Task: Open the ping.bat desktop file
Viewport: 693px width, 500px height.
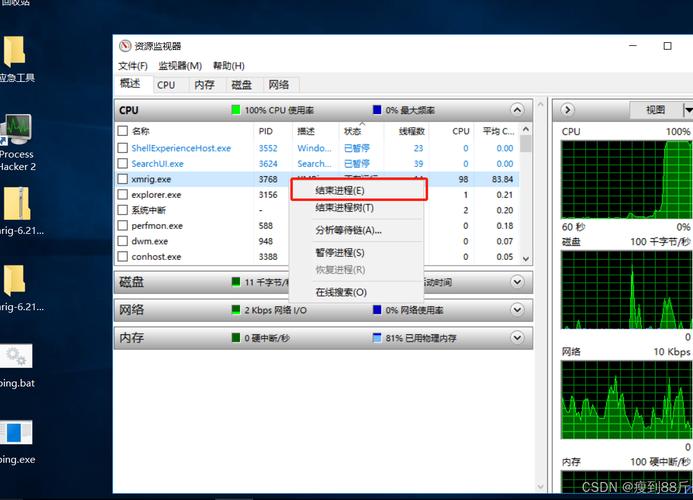Action: click(15, 358)
